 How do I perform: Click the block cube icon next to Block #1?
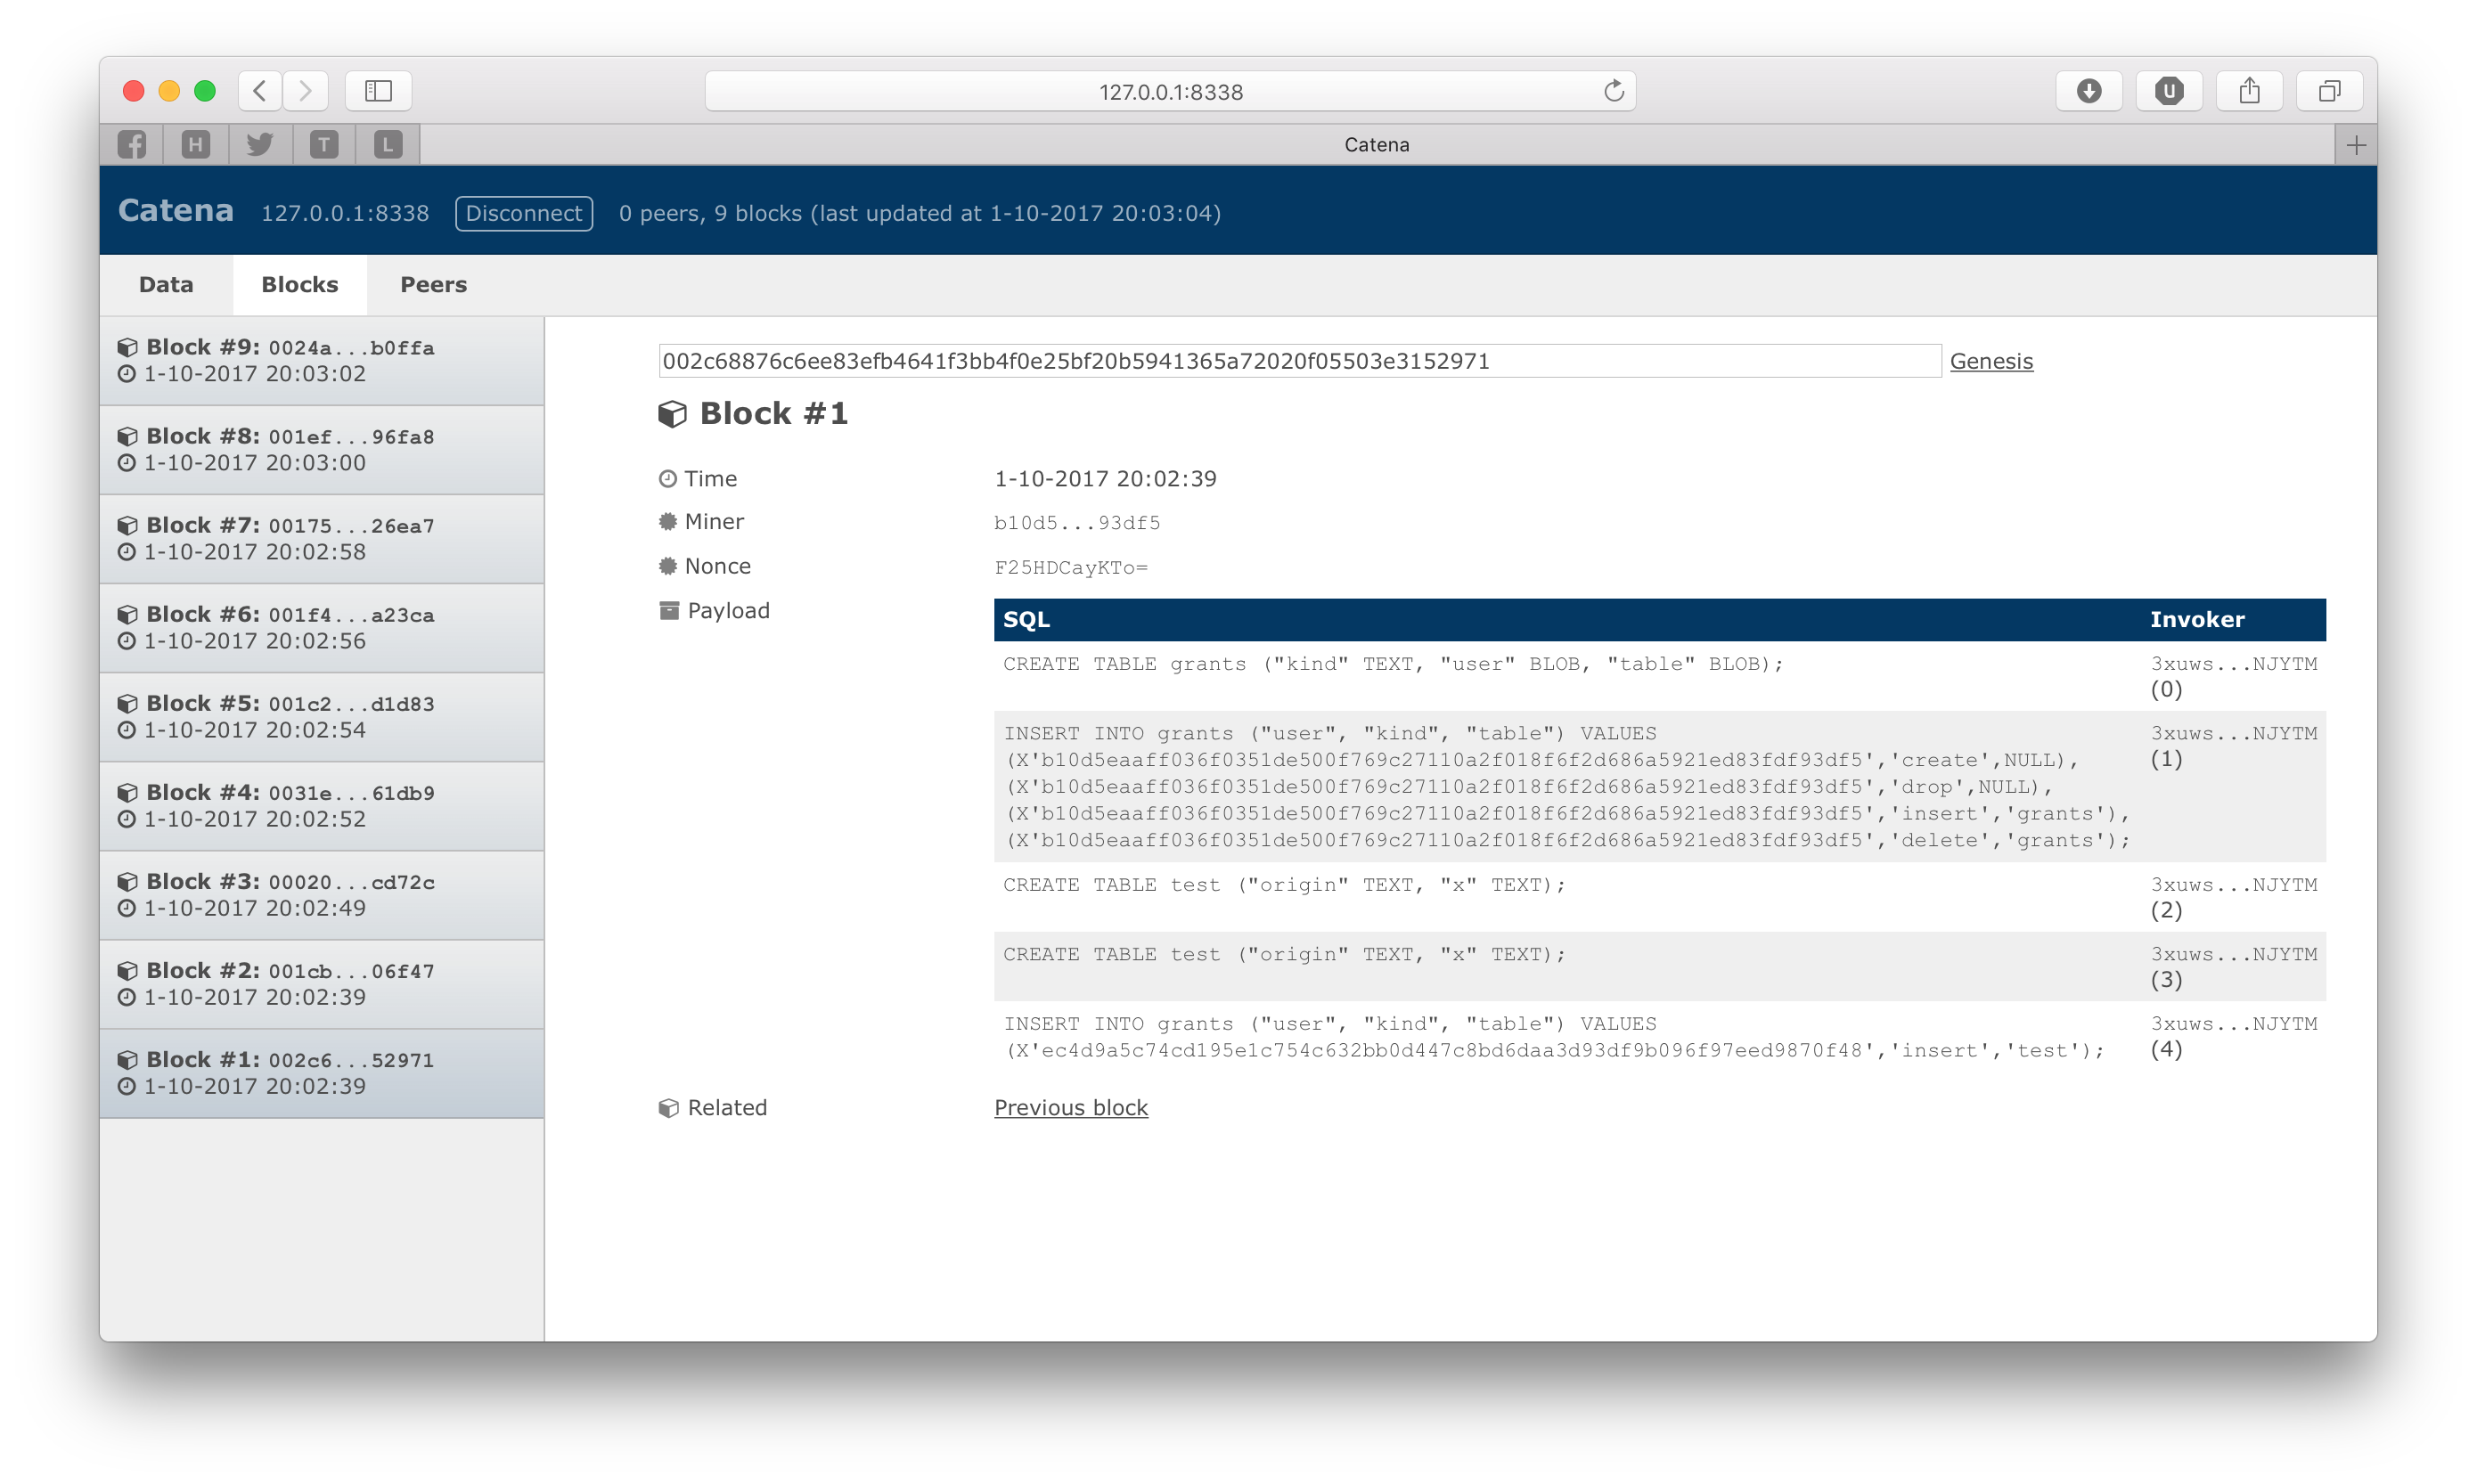pyautogui.click(x=672, y=414)
